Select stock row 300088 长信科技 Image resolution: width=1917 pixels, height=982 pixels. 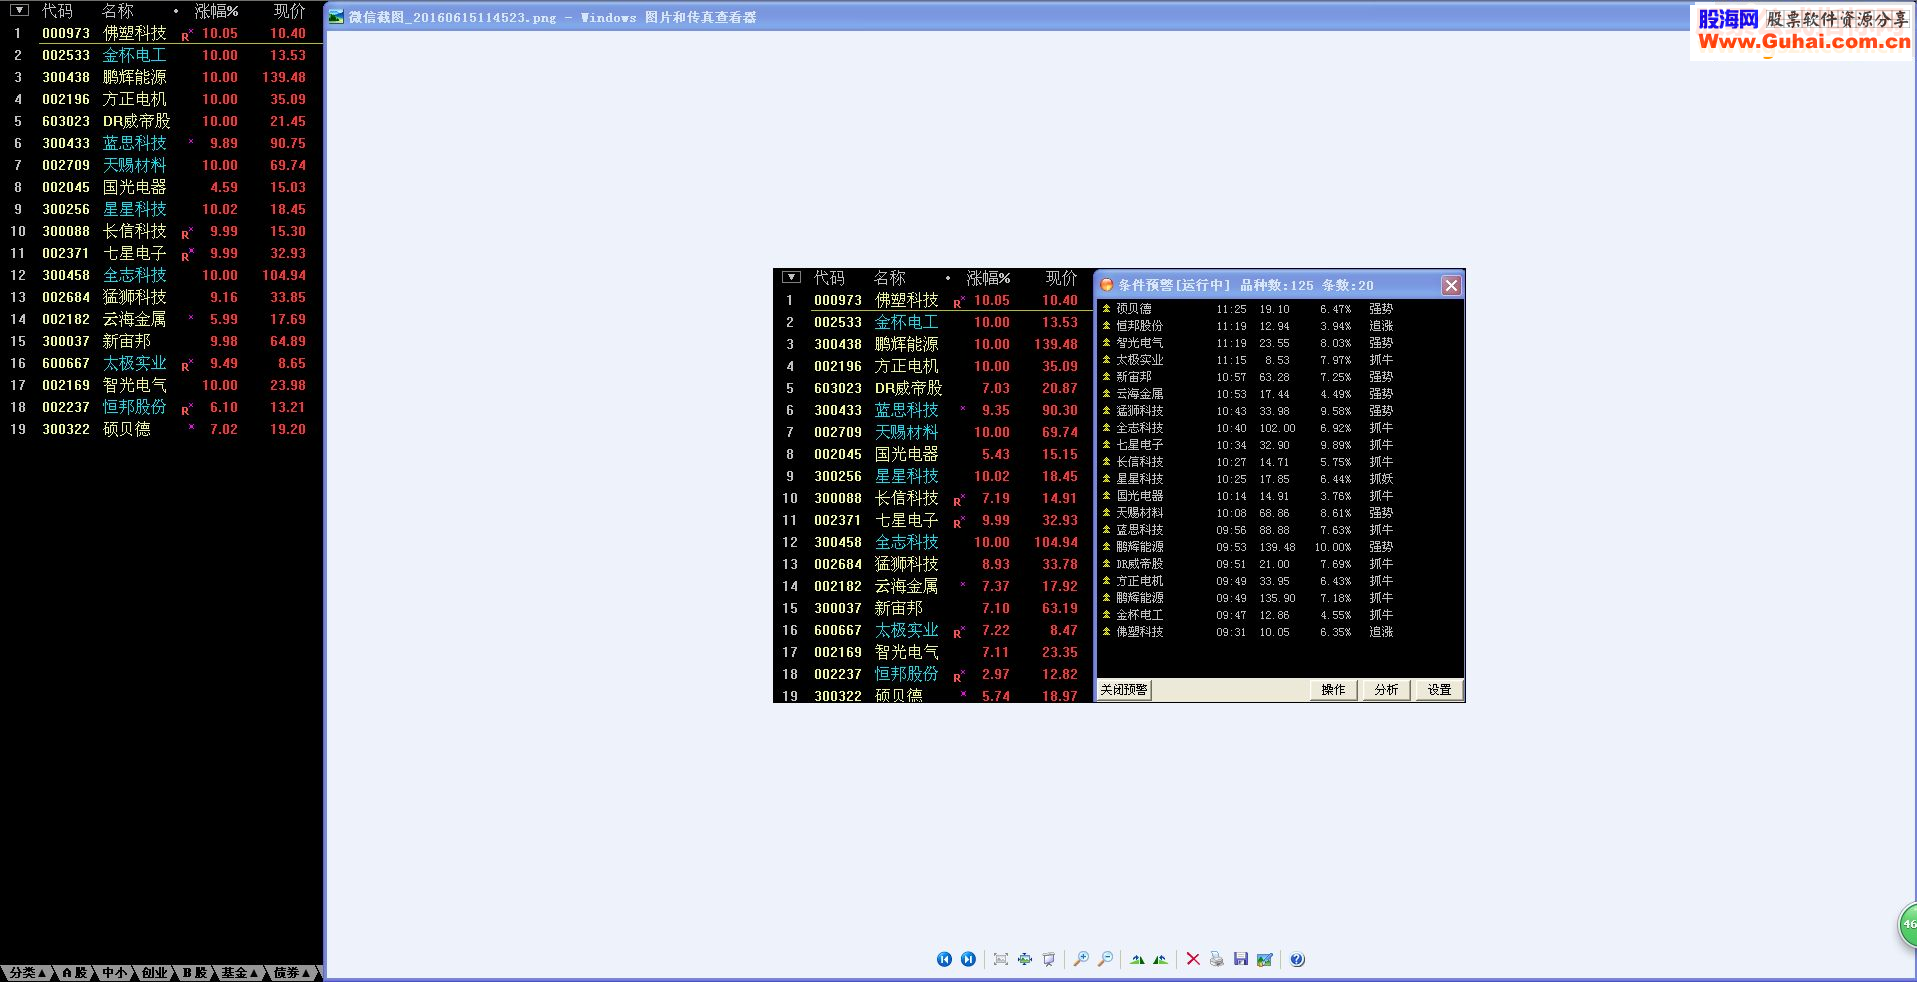161,231
